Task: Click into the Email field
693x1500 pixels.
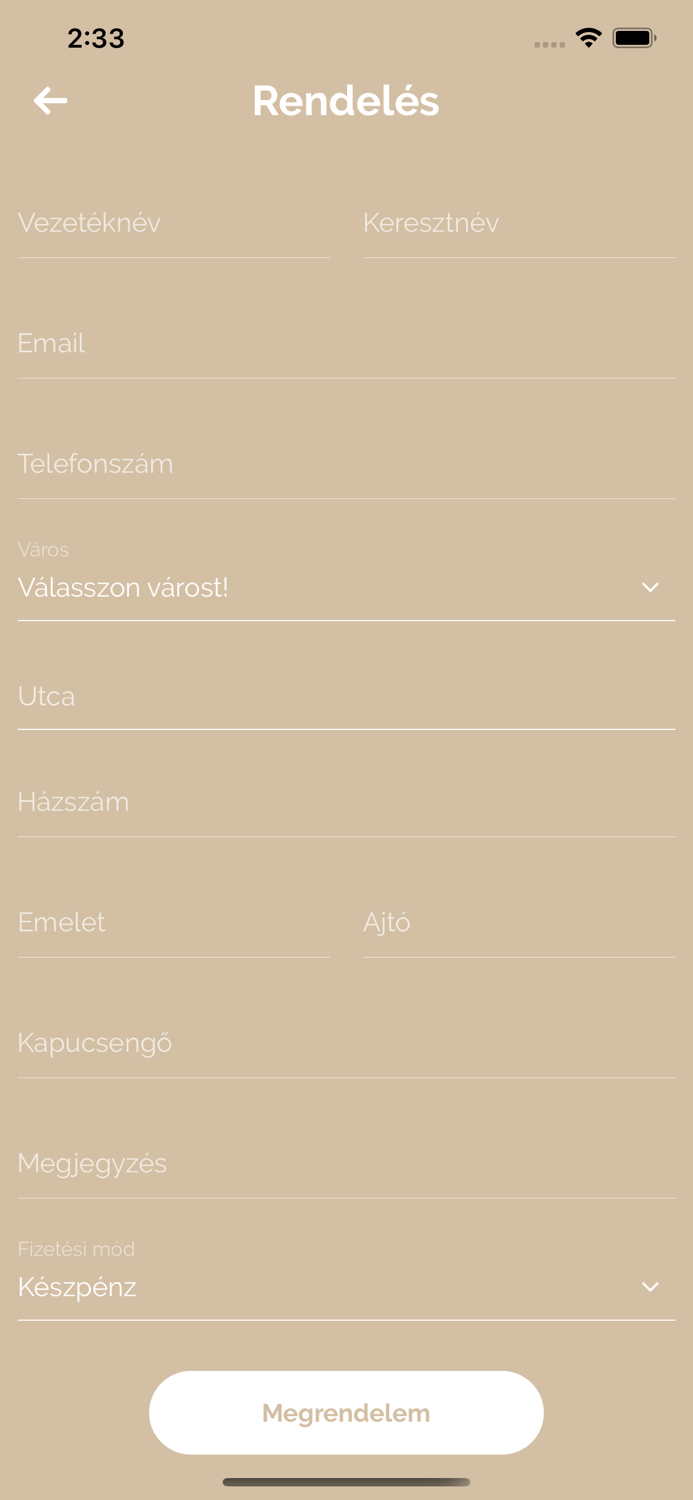Action: click(346, 344)
